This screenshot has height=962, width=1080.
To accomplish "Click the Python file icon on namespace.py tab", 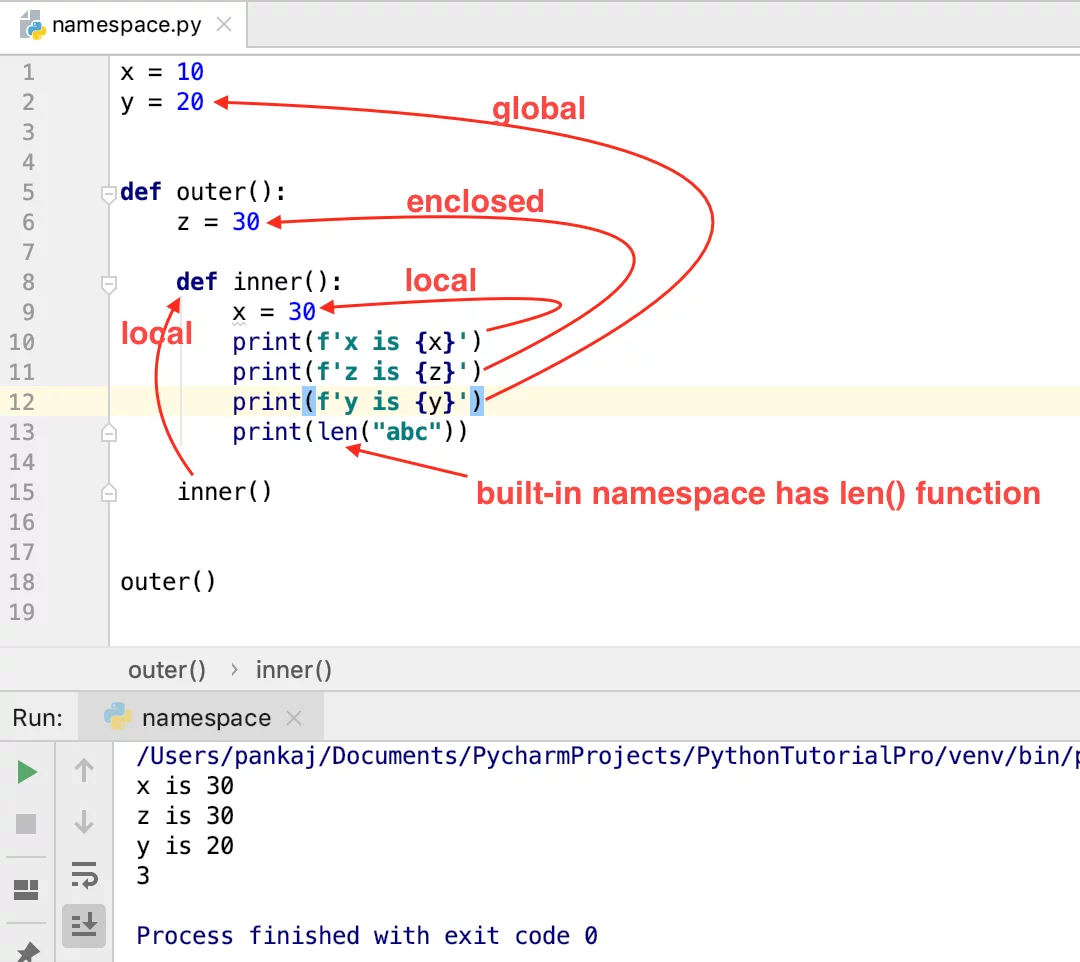I will (x=32, y=25).
